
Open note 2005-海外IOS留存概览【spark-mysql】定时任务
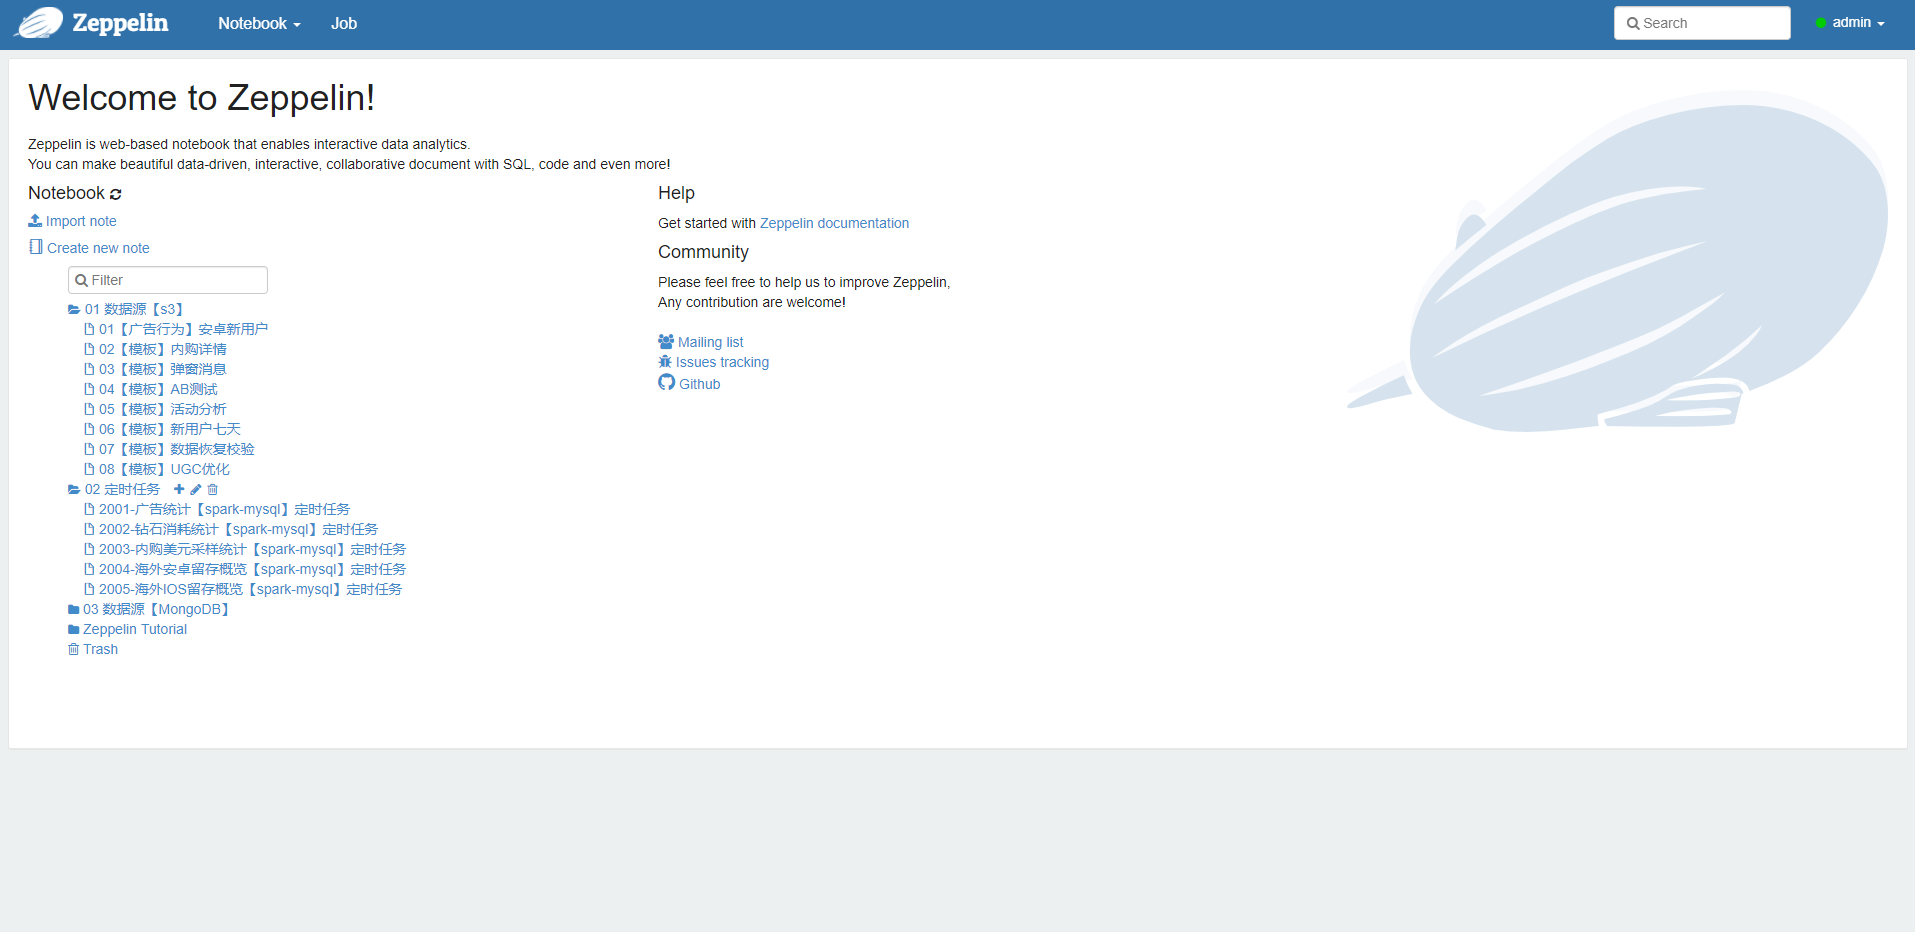(243, 589)
